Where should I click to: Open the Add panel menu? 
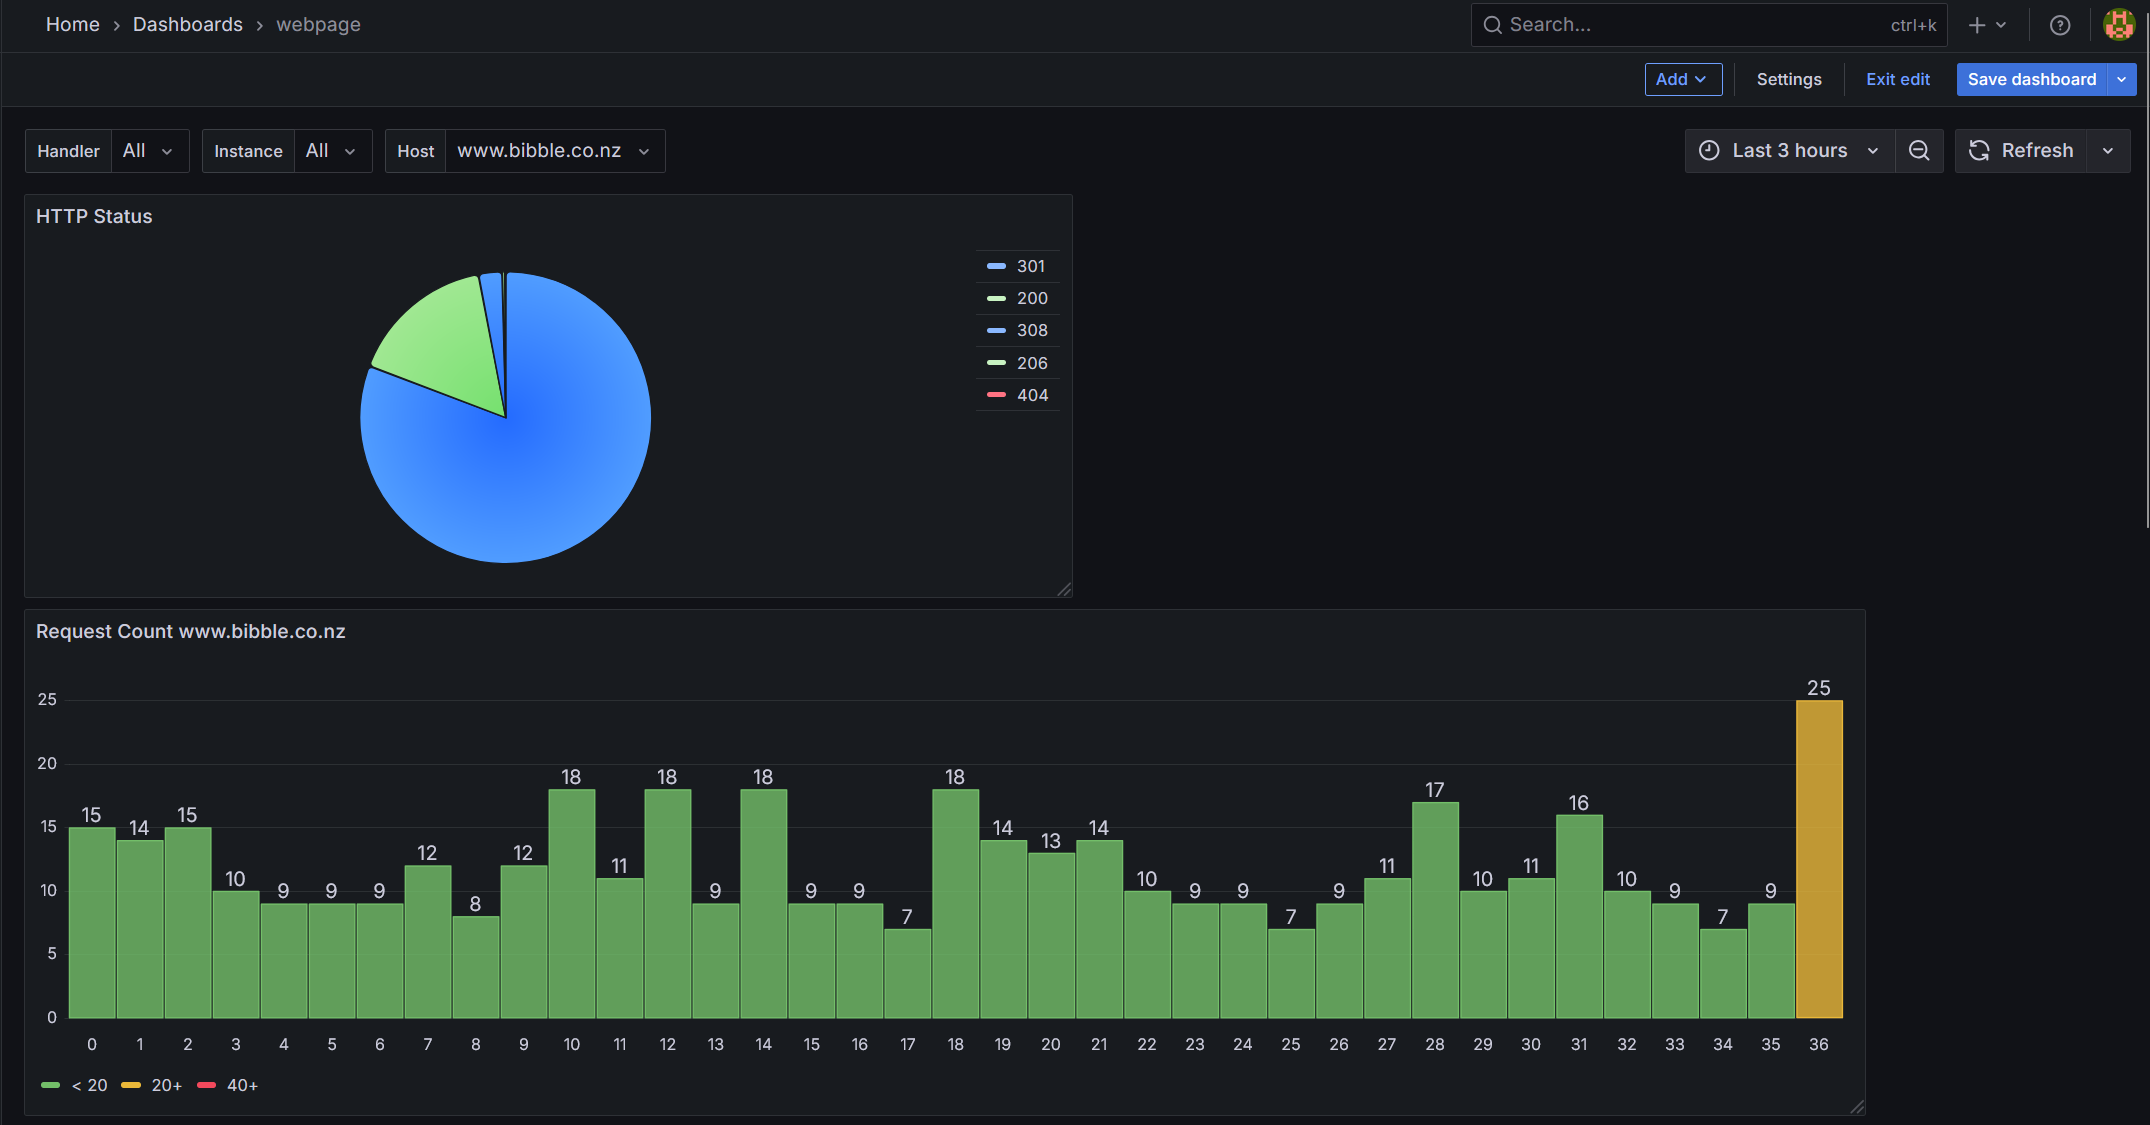(x=1683, y=79)
